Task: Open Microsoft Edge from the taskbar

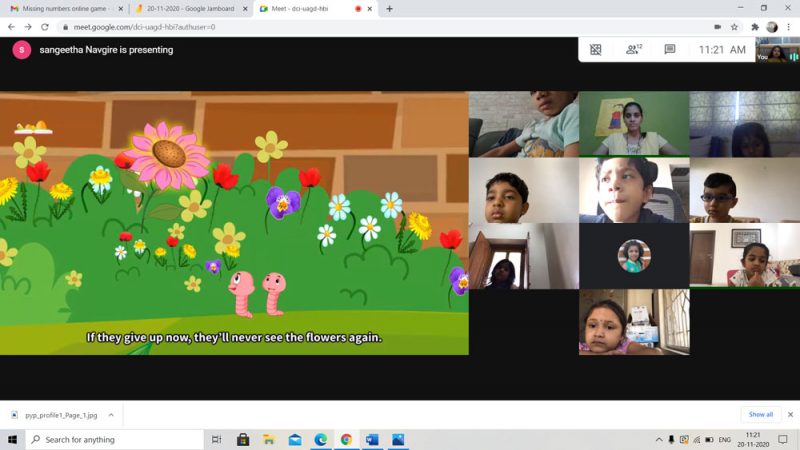Action: click(x=320, y=439)
